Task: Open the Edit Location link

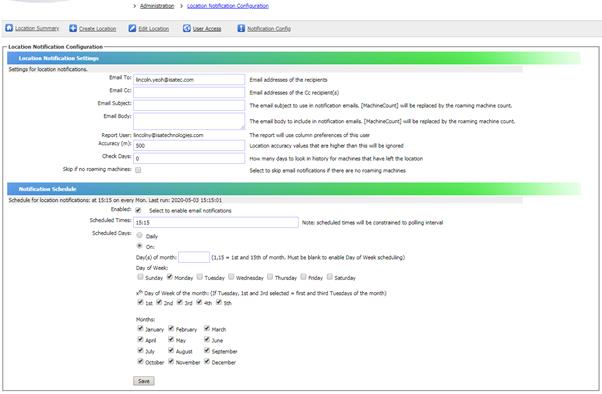Action: (154, 28)
